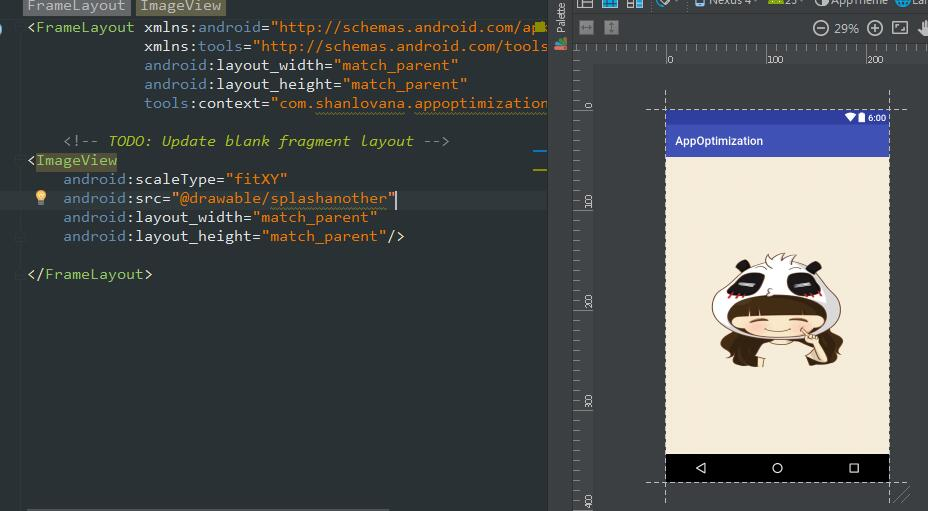928x511 pixels.
Task: Show design and blueprint side by side
Action: tap(635, 3)
